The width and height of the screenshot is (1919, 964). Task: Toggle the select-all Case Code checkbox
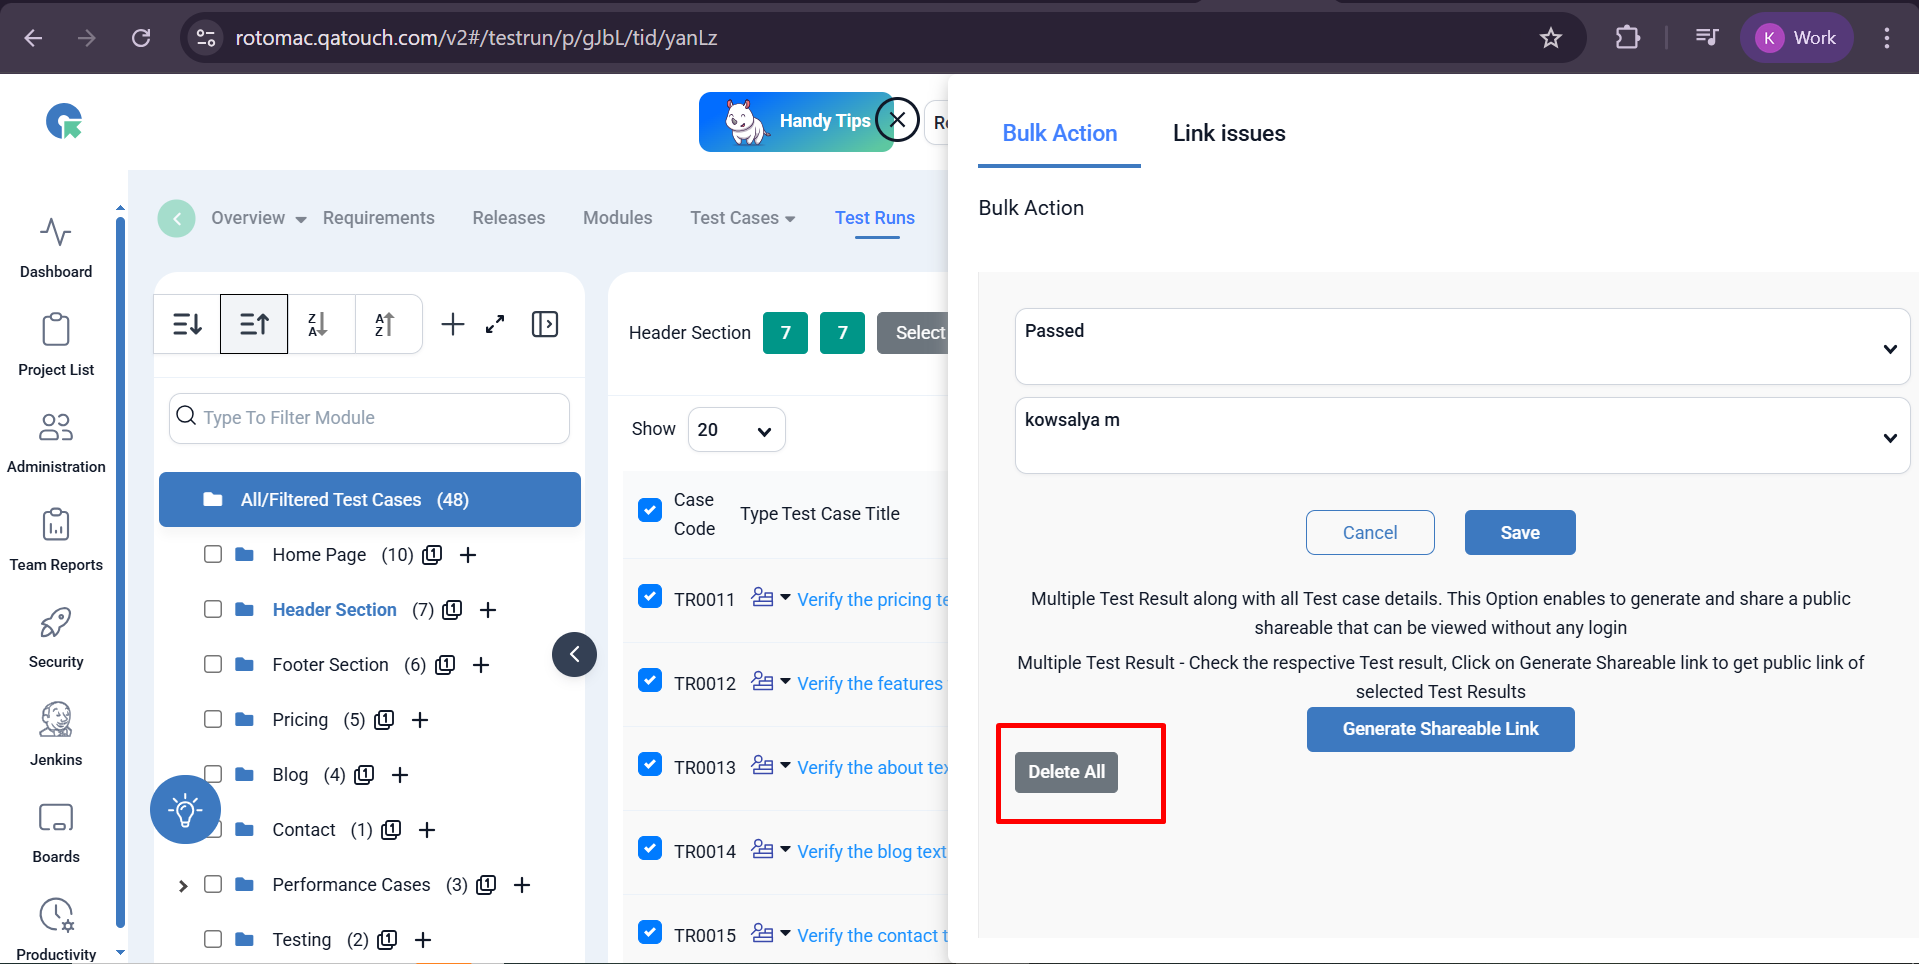[x=650, y=510]
